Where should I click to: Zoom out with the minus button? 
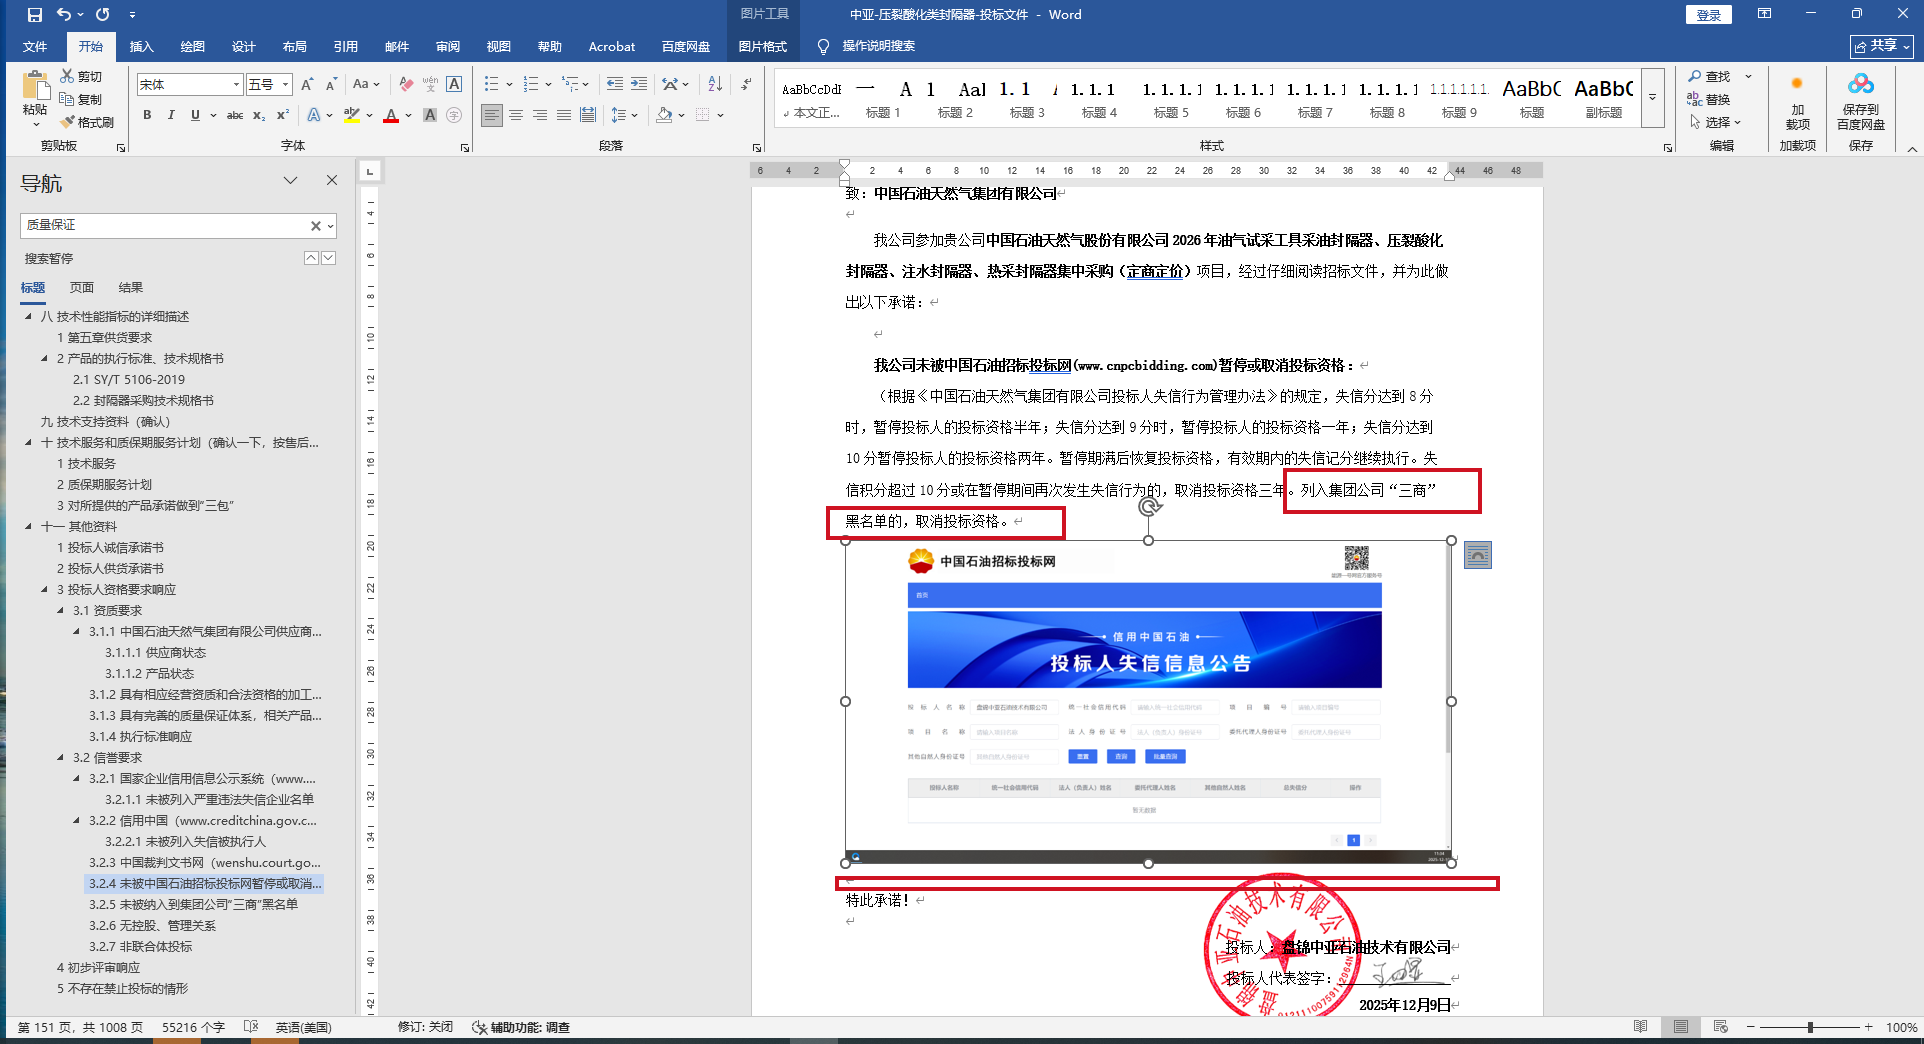coord(1751,1027)
